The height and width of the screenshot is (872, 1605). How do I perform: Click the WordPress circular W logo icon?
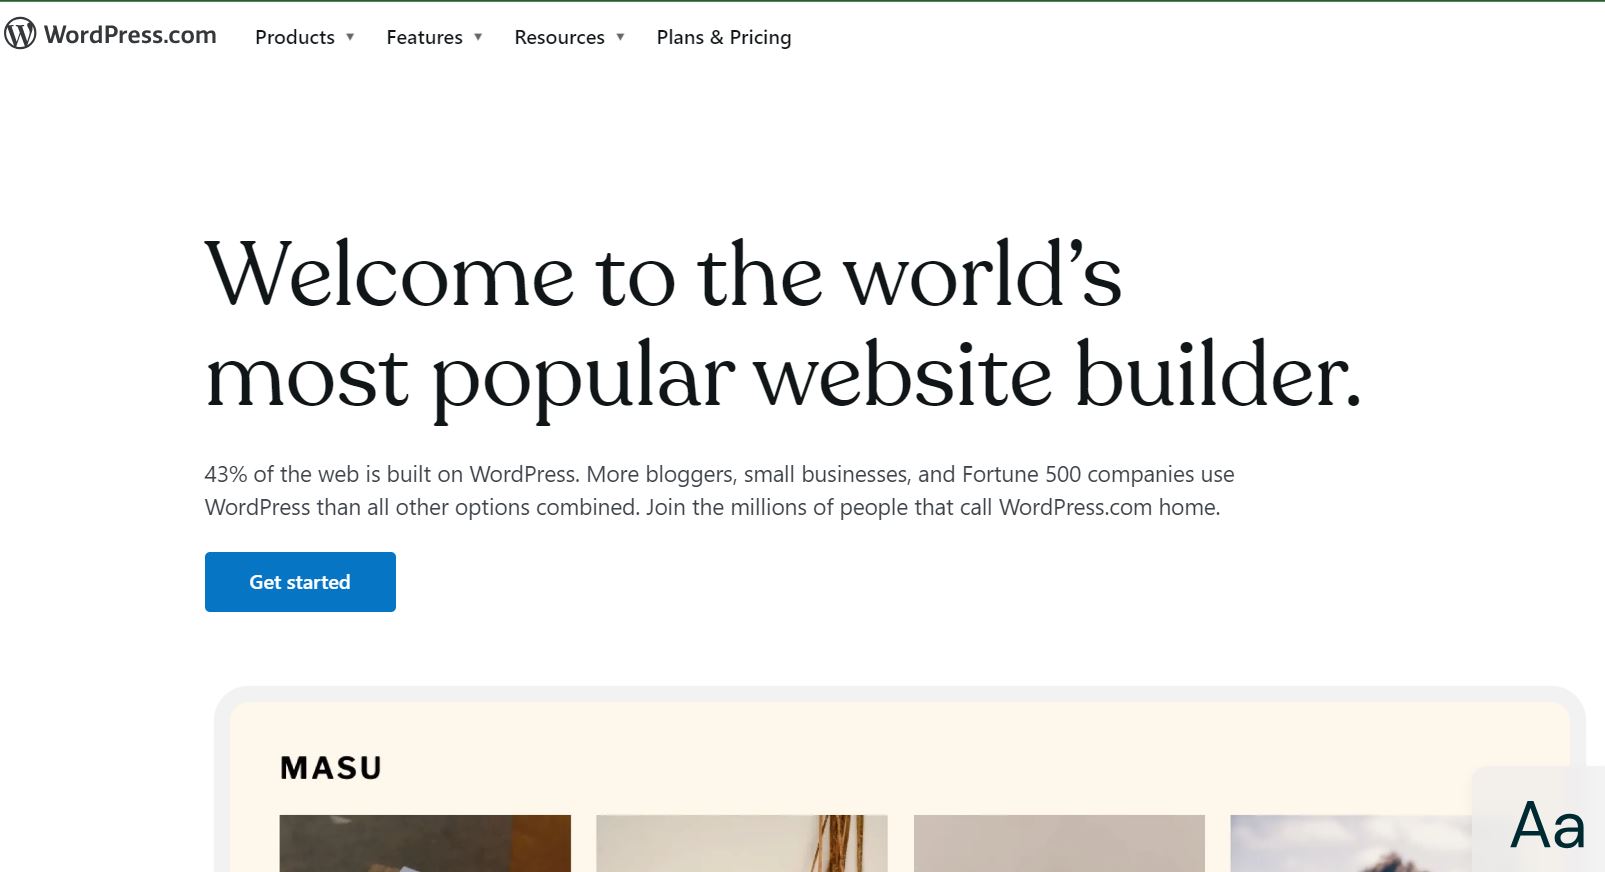(x=20, y=34)
